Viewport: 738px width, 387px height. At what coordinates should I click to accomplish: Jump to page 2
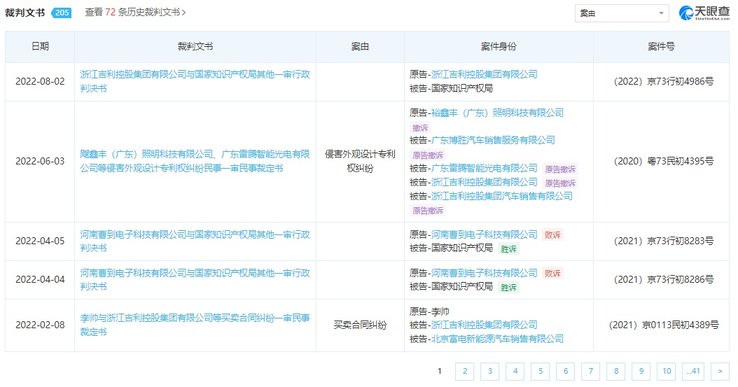(x=465, y=371)
